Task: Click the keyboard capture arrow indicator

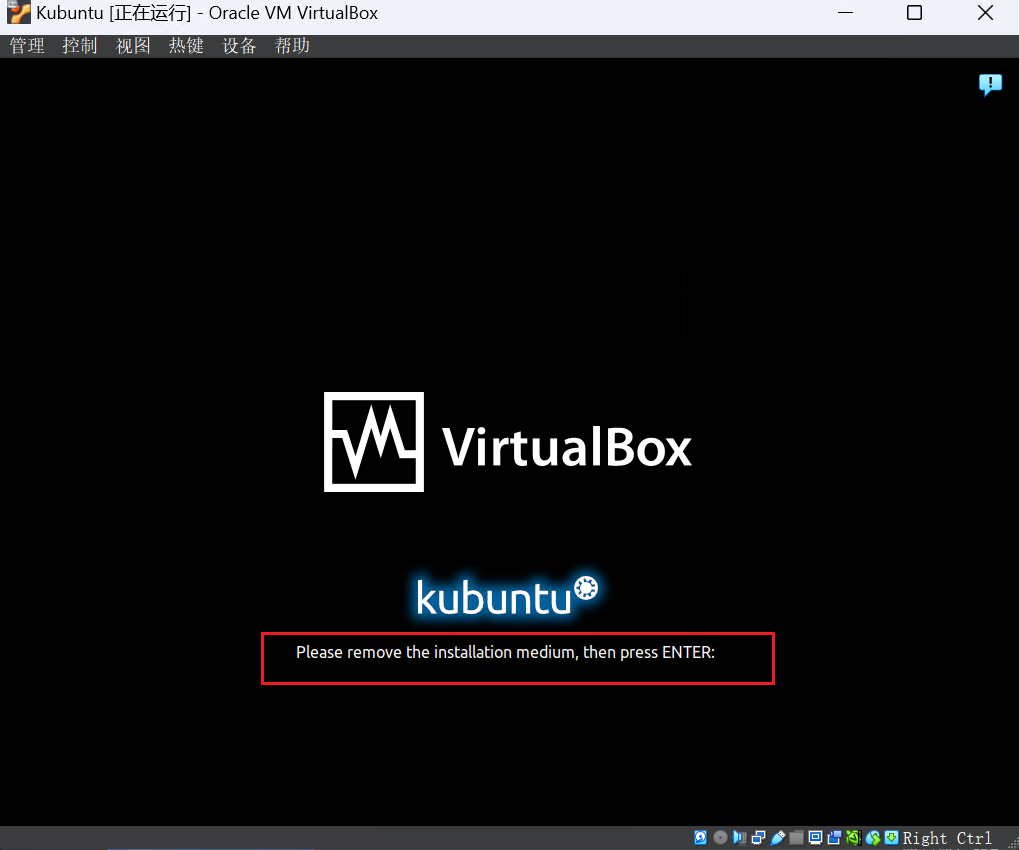Action: click(892, 838)
